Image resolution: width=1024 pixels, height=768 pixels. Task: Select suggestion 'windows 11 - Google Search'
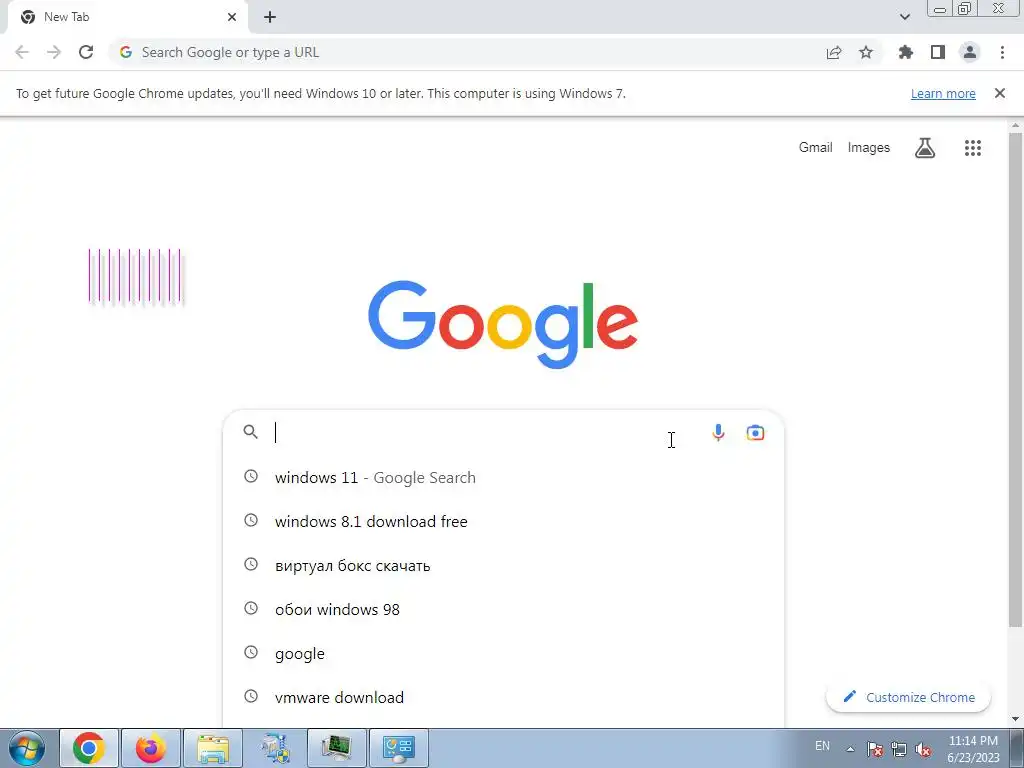[504, 477]
